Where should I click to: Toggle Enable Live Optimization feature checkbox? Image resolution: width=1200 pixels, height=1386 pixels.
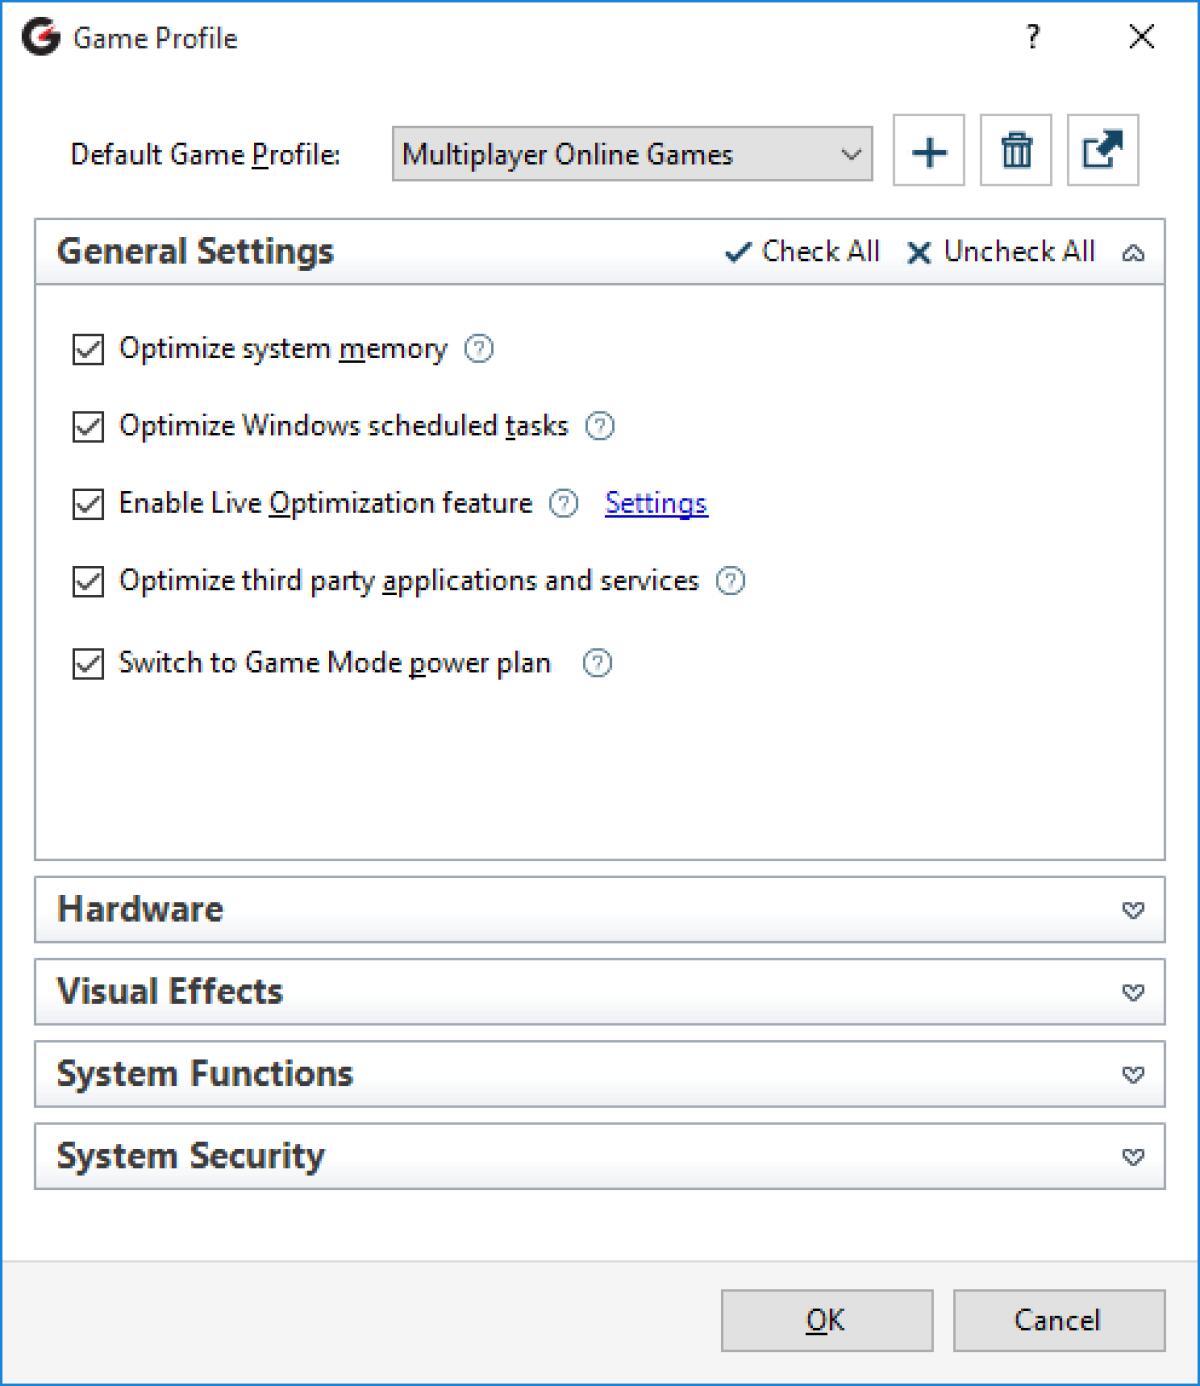coord(88,504)
